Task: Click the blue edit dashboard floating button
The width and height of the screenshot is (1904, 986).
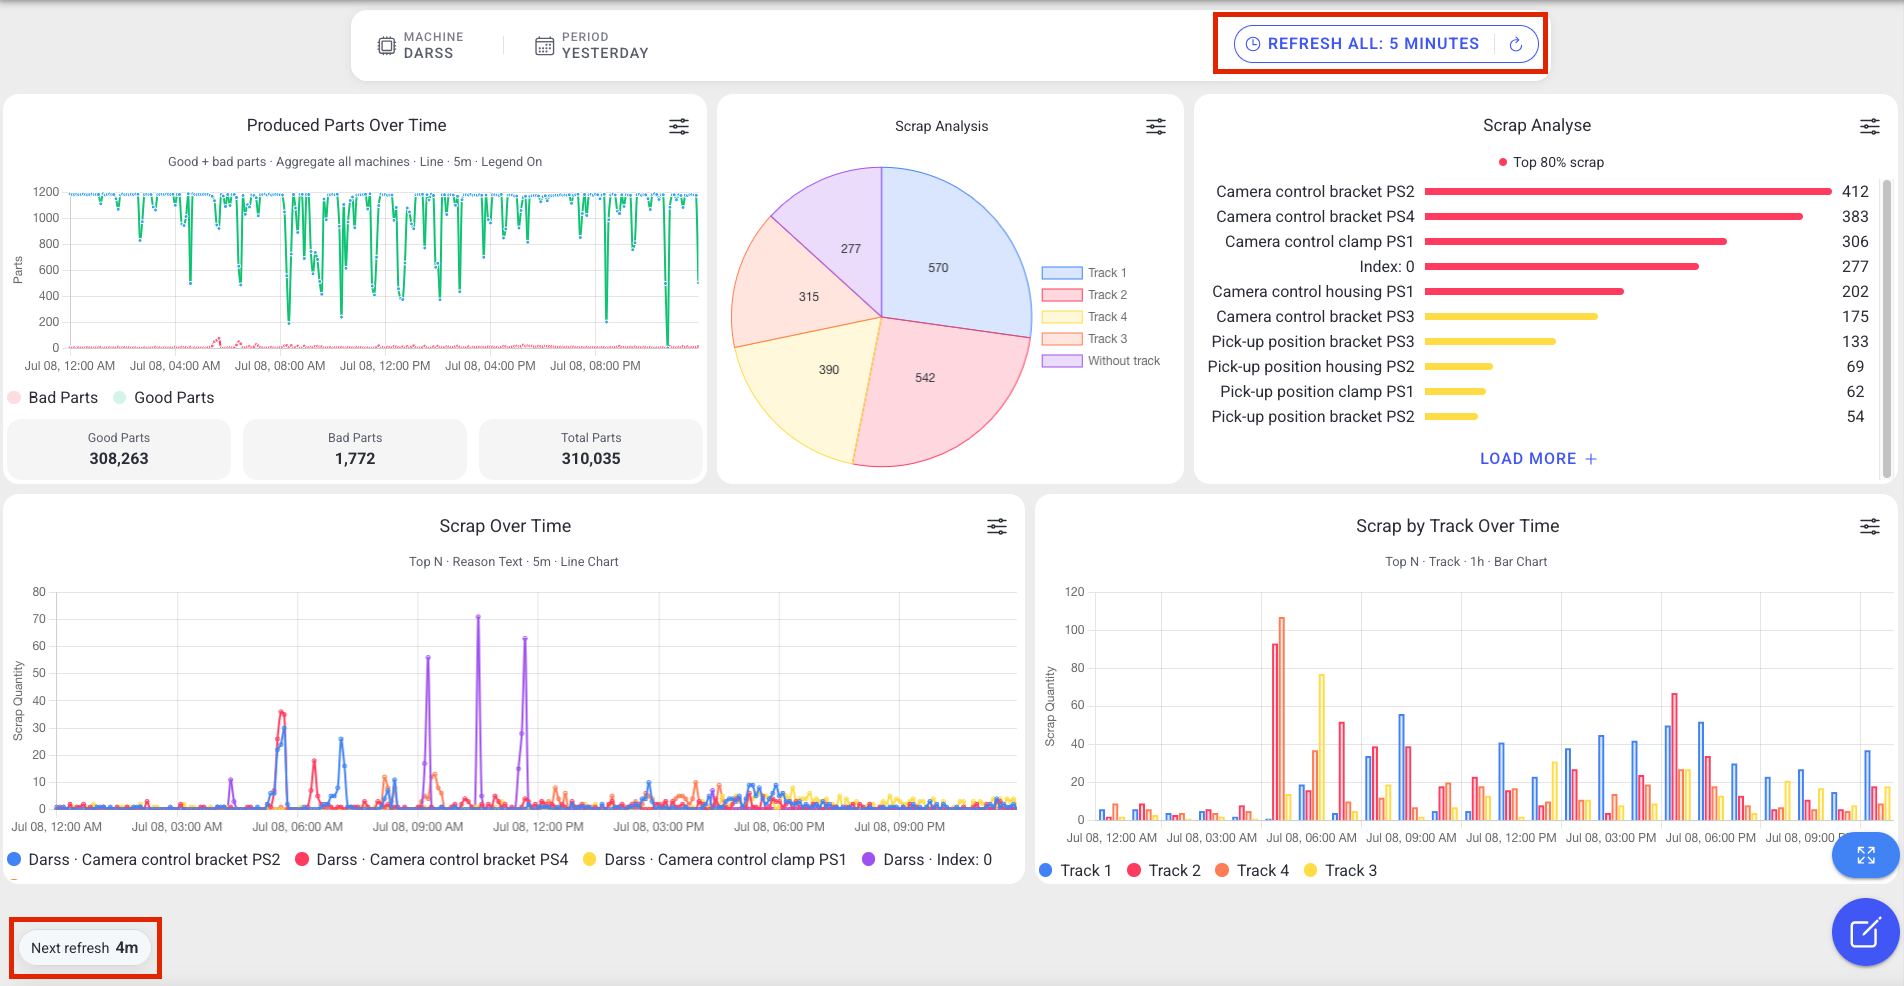Action: pos(1866,933)
